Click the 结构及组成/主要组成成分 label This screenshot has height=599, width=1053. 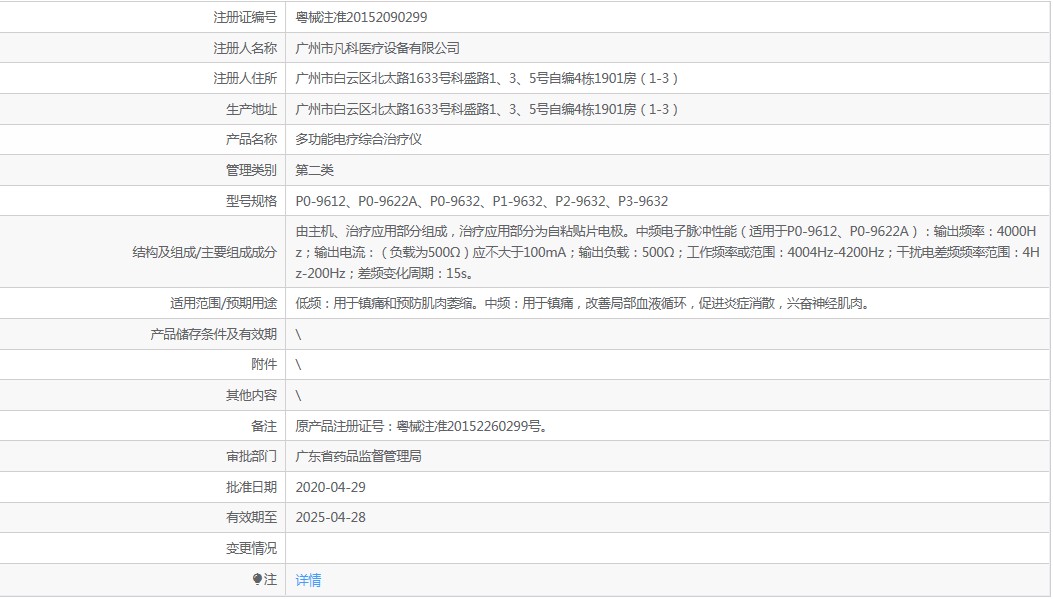[204, 252]
